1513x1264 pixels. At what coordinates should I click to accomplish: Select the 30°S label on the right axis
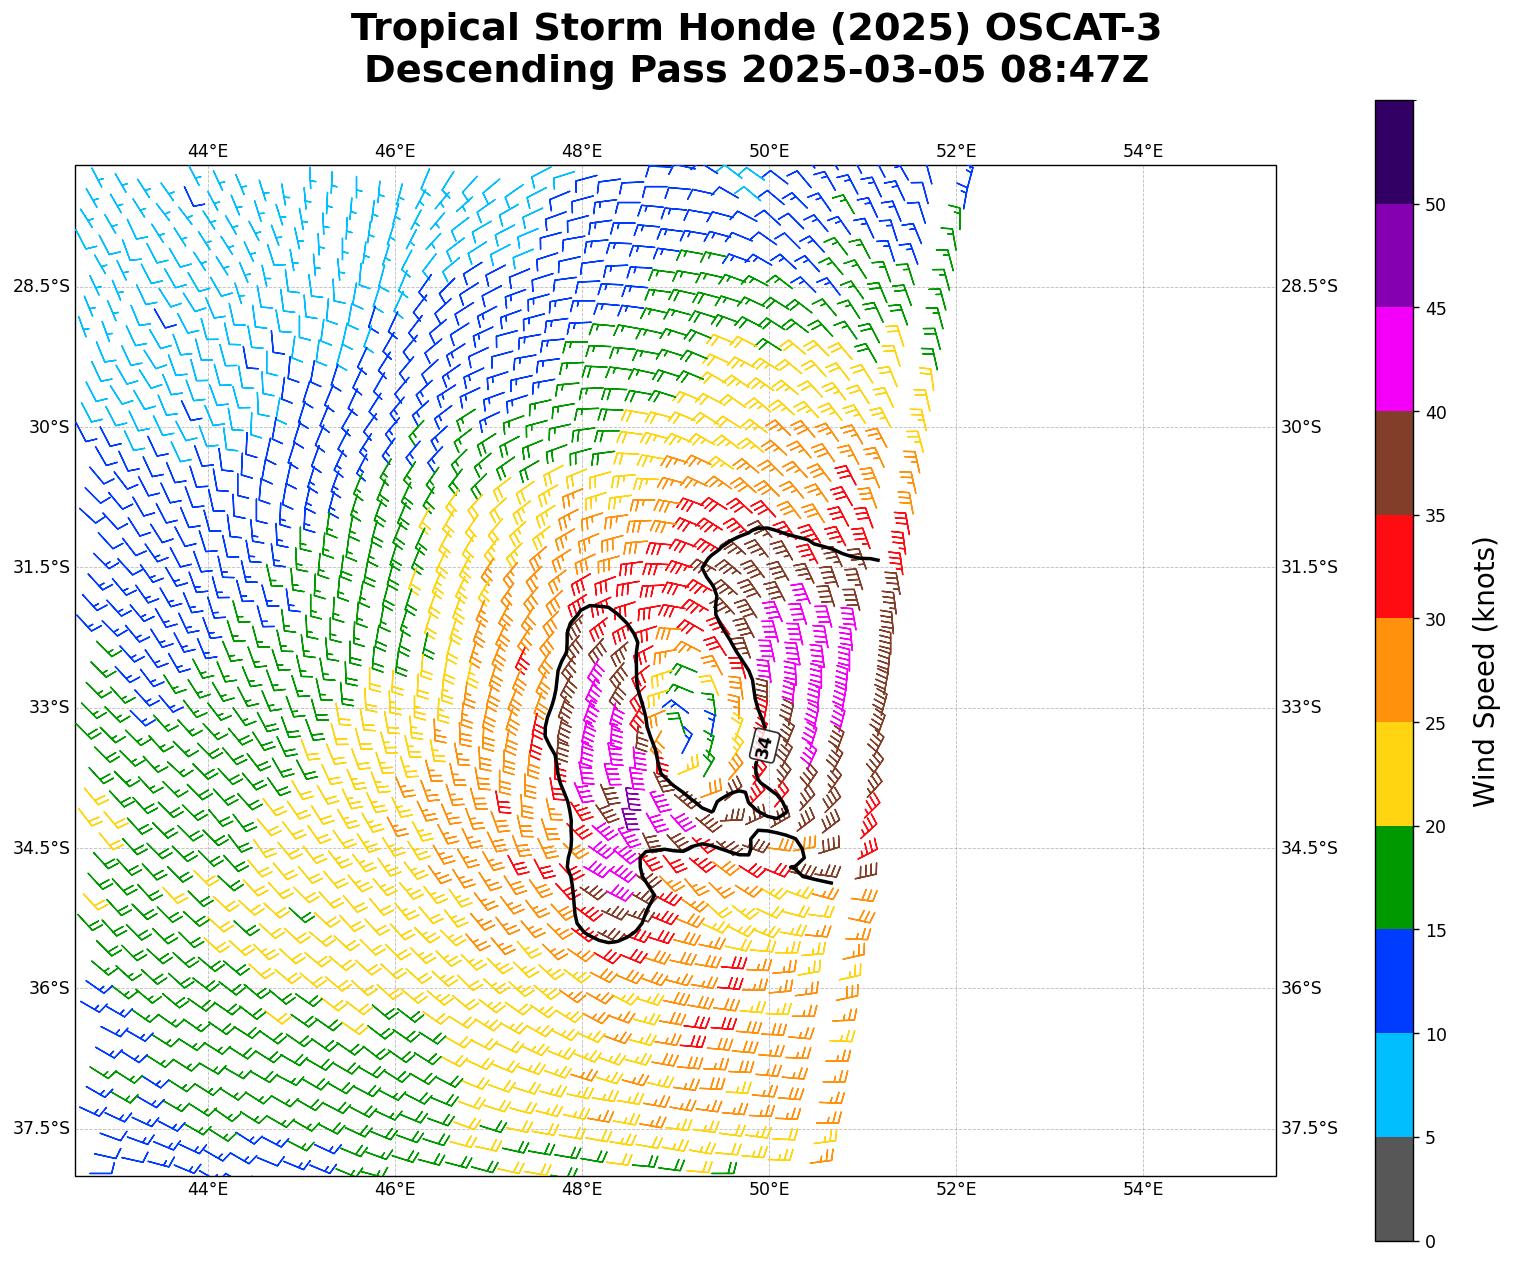pyautogui.click(x=1301, y=427)
